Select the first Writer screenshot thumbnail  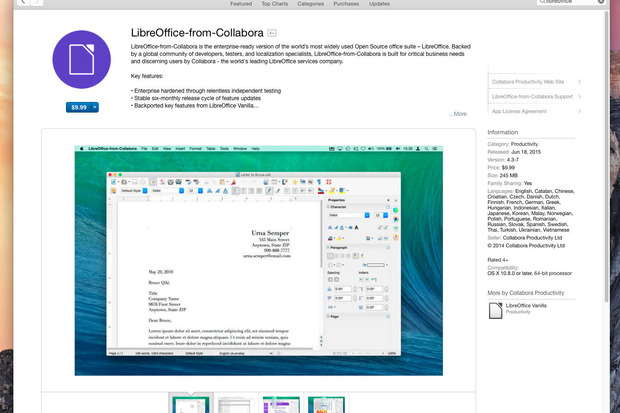pyautogui.click(x=191, y=404)
